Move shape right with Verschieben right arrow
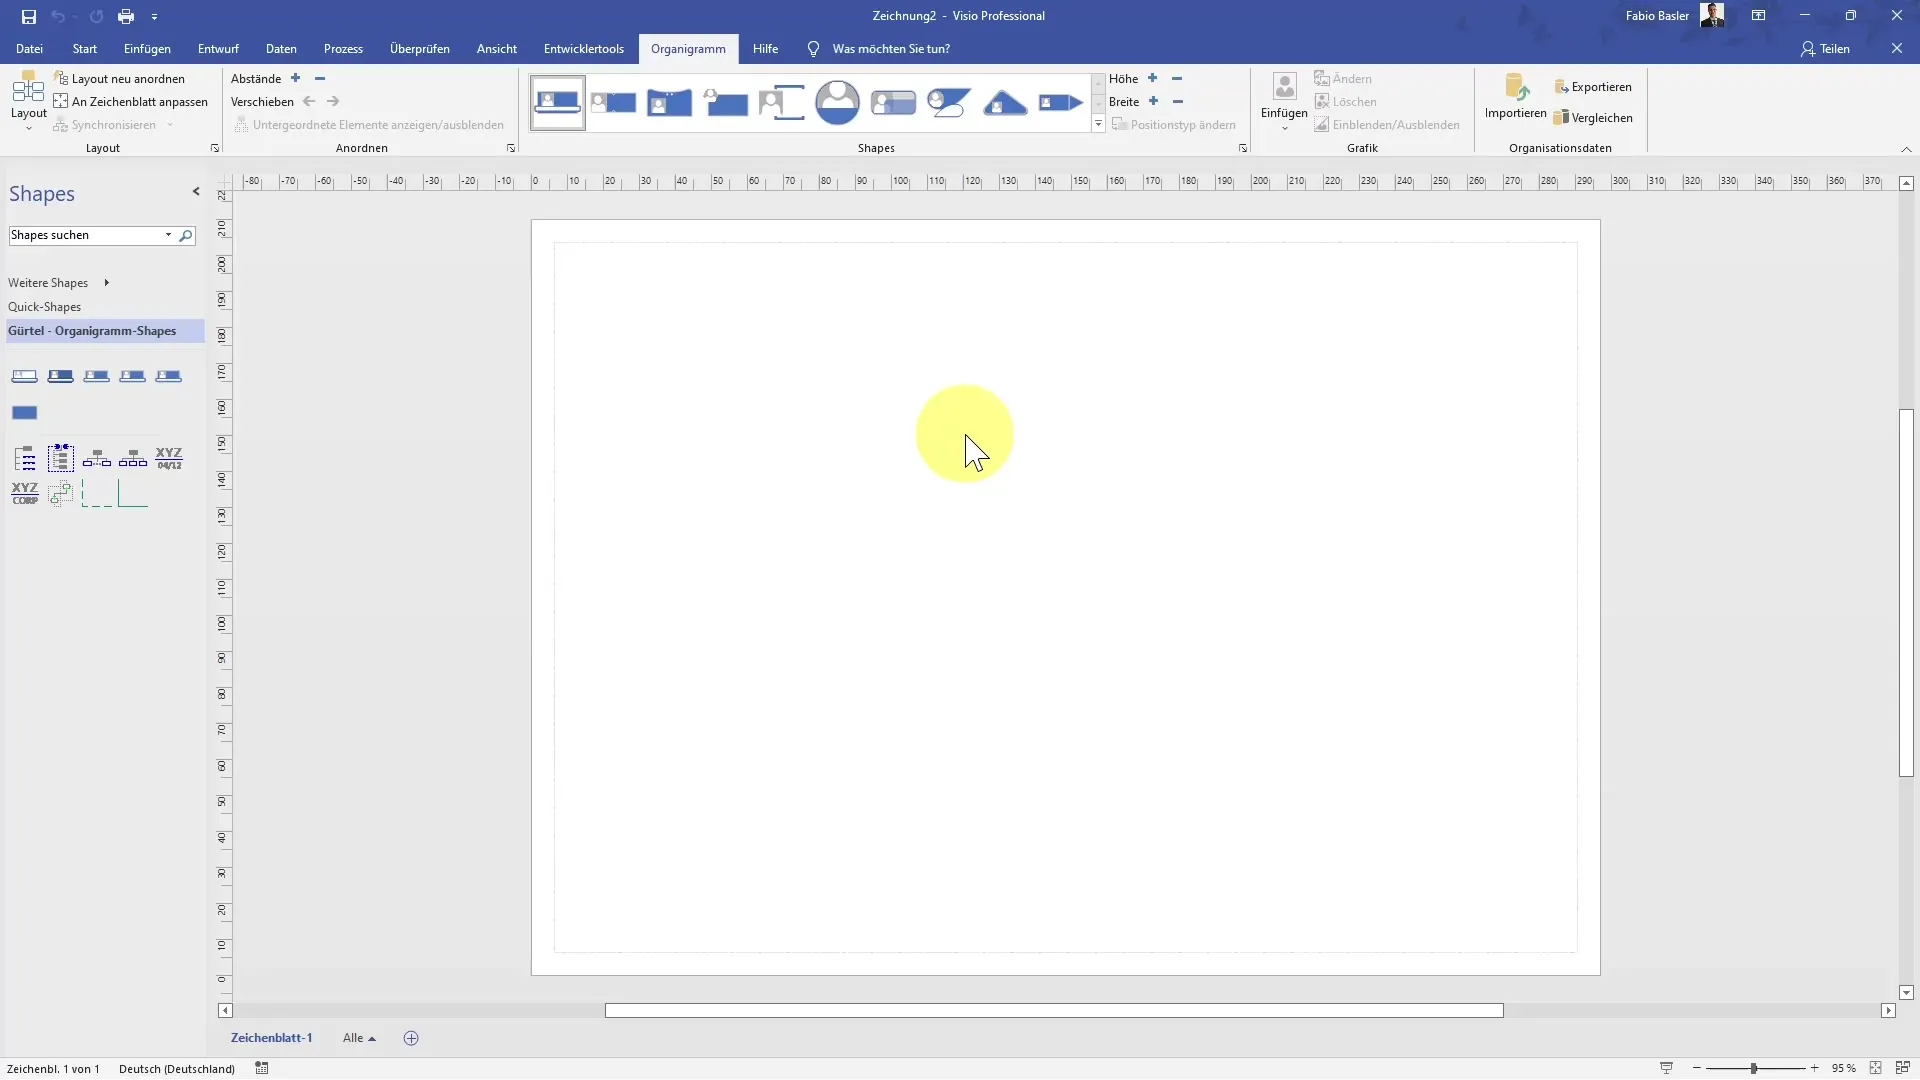 [333, 101]
